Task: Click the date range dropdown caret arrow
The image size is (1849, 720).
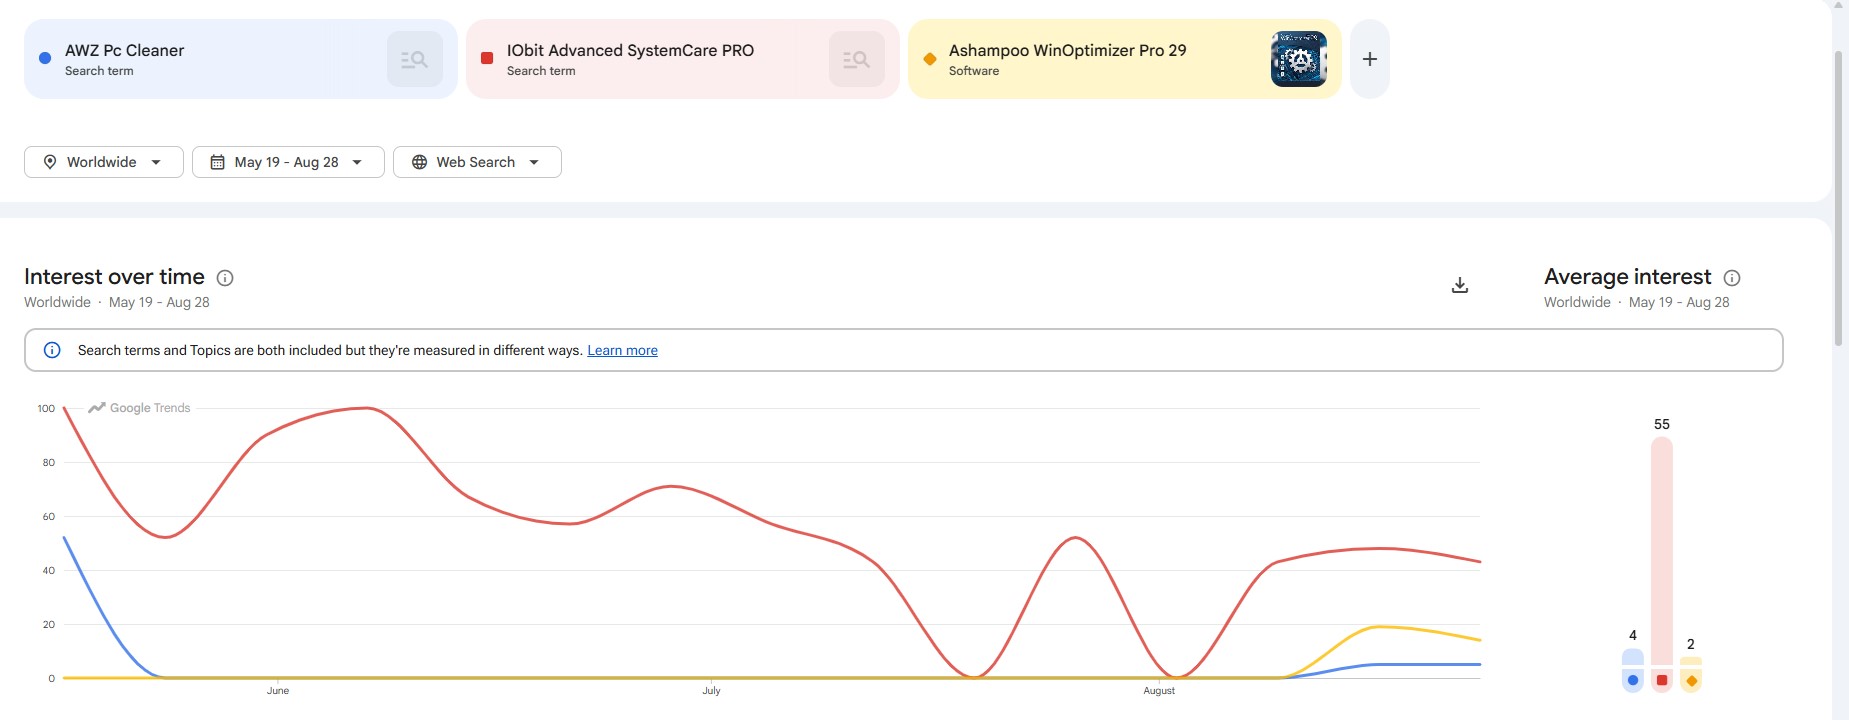Action: tap(357, 162)
